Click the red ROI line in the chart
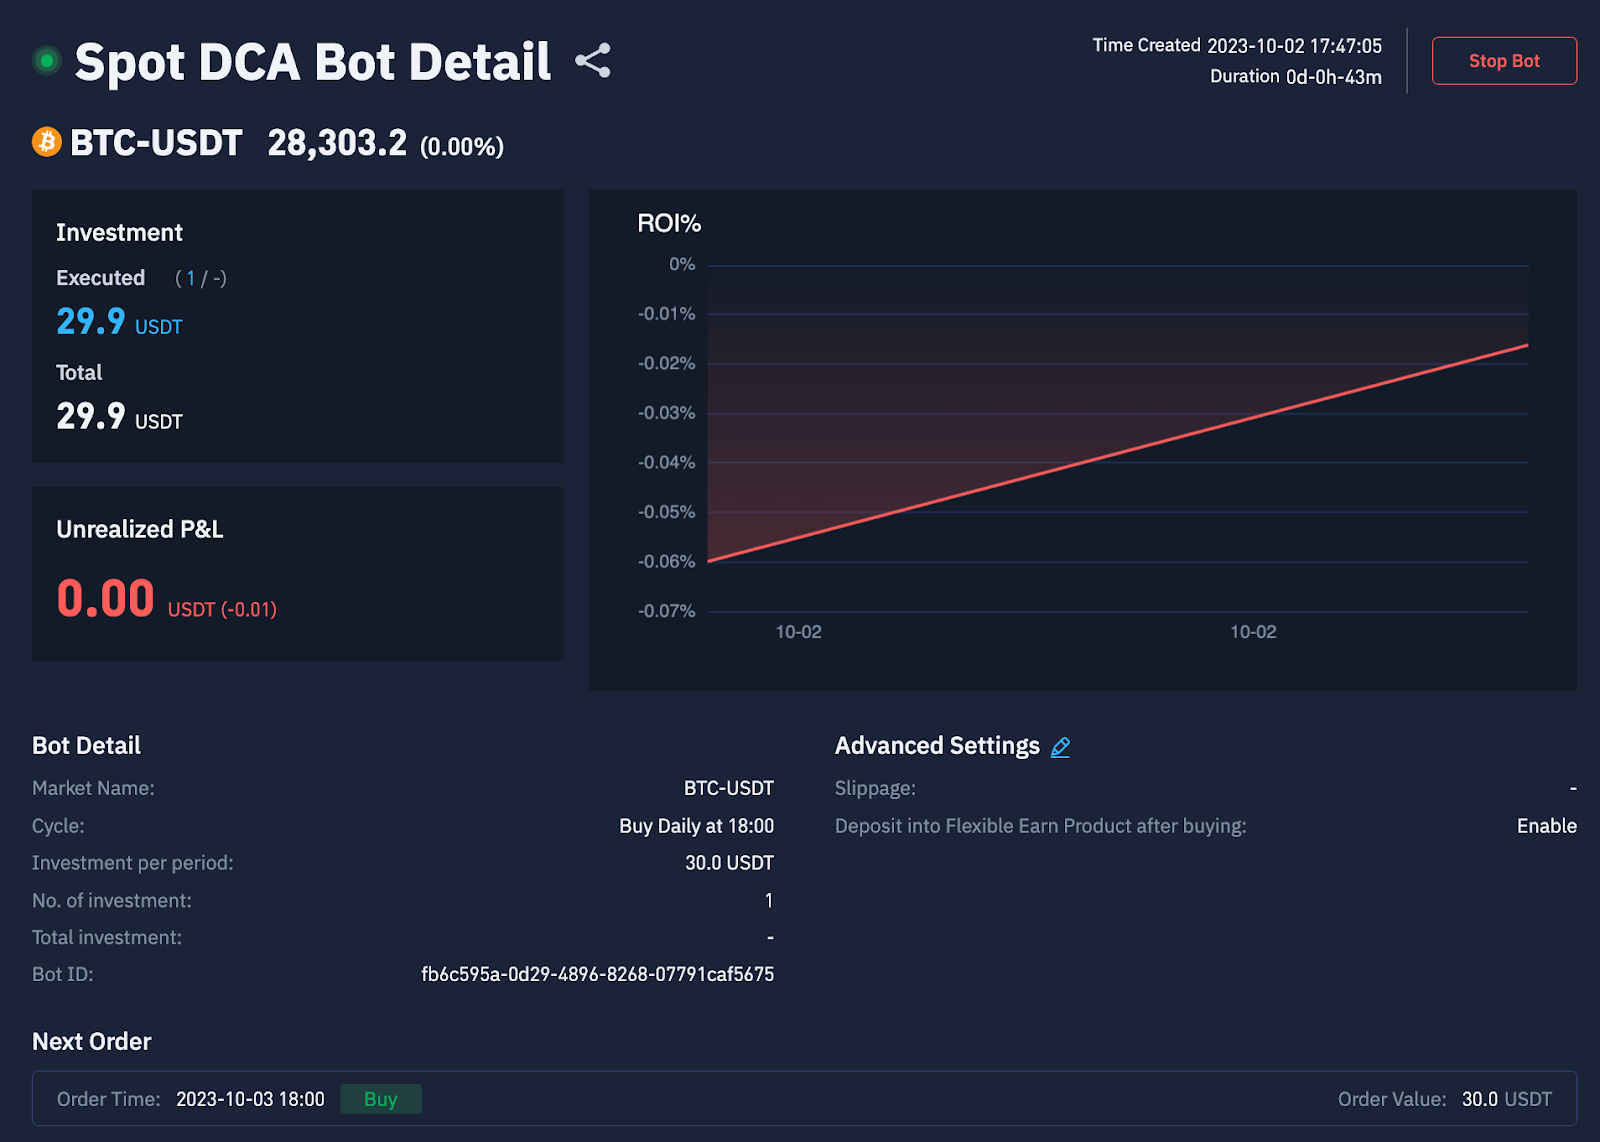The height and width of the screenshot is (1142, 1600). pos(1118,453)
